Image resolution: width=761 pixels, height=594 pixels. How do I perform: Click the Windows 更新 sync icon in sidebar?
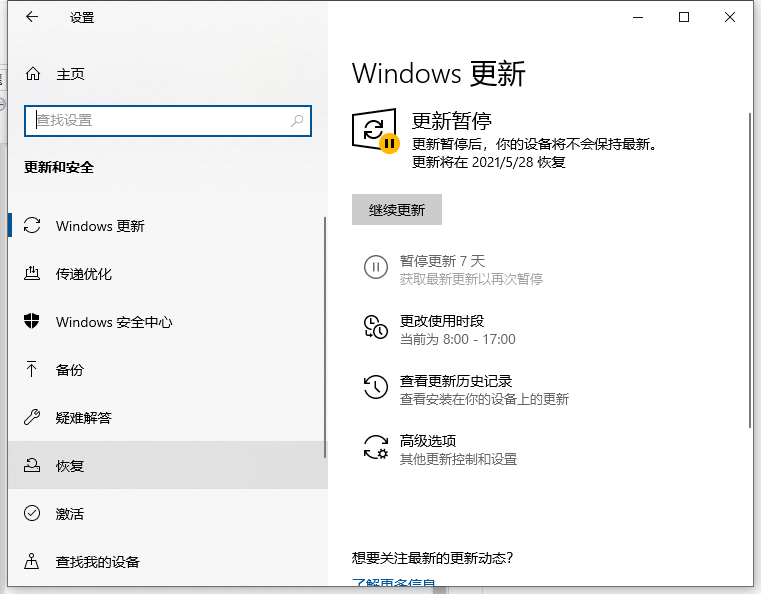coord(33,226)
